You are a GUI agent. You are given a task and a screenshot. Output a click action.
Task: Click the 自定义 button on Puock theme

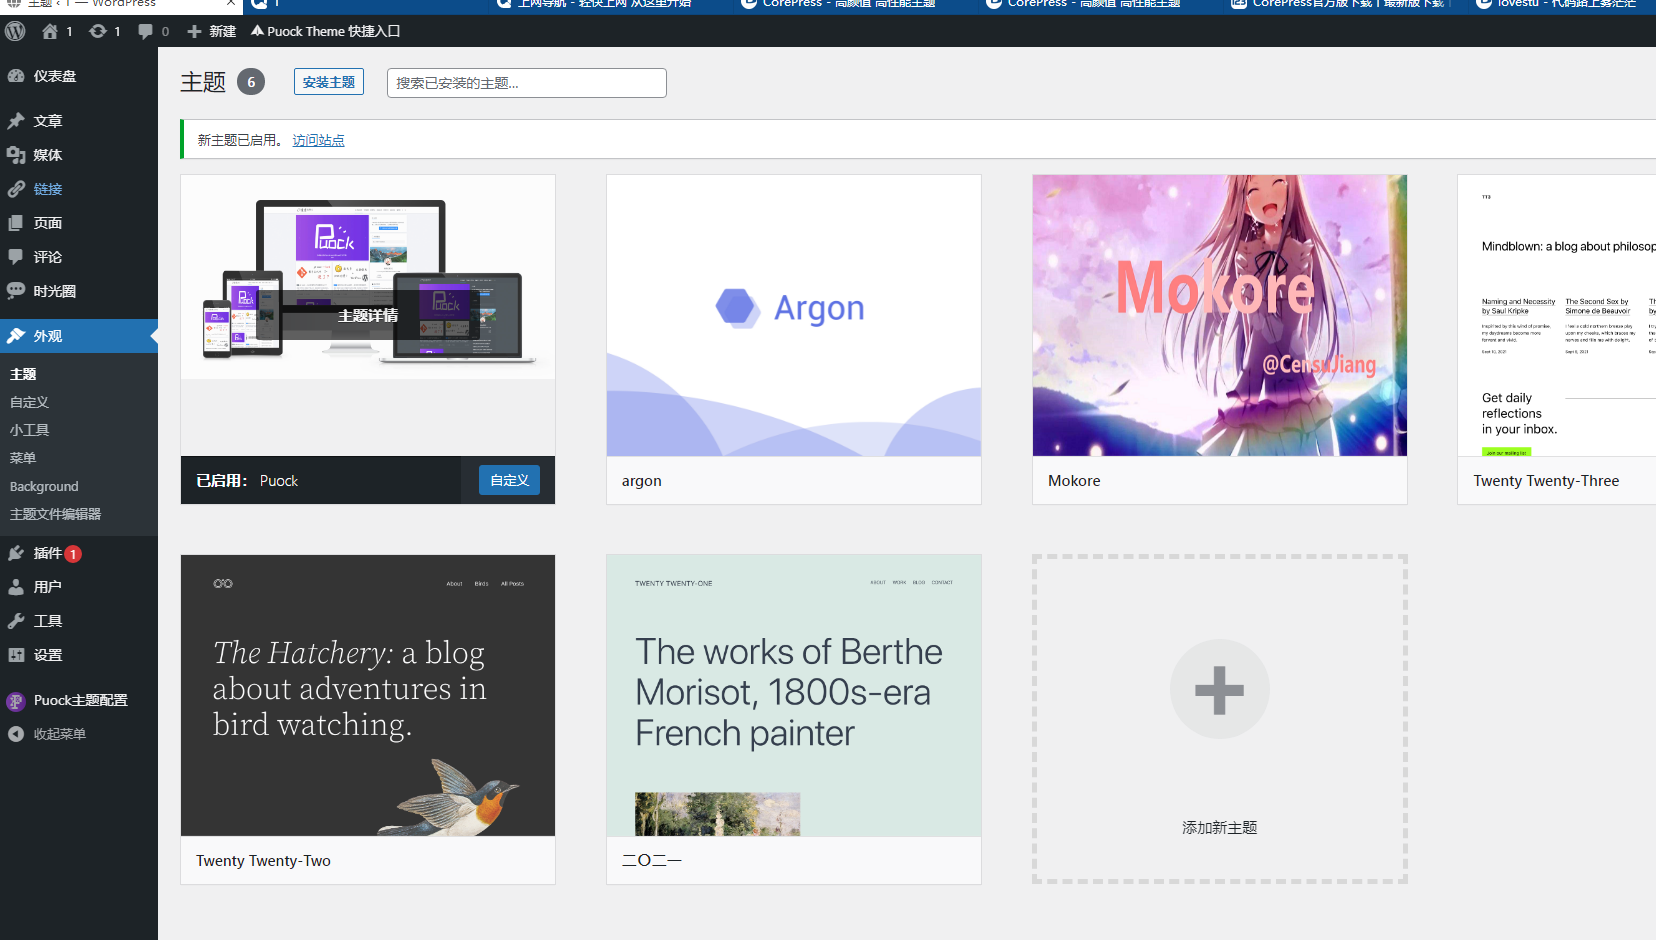[509, 480]
